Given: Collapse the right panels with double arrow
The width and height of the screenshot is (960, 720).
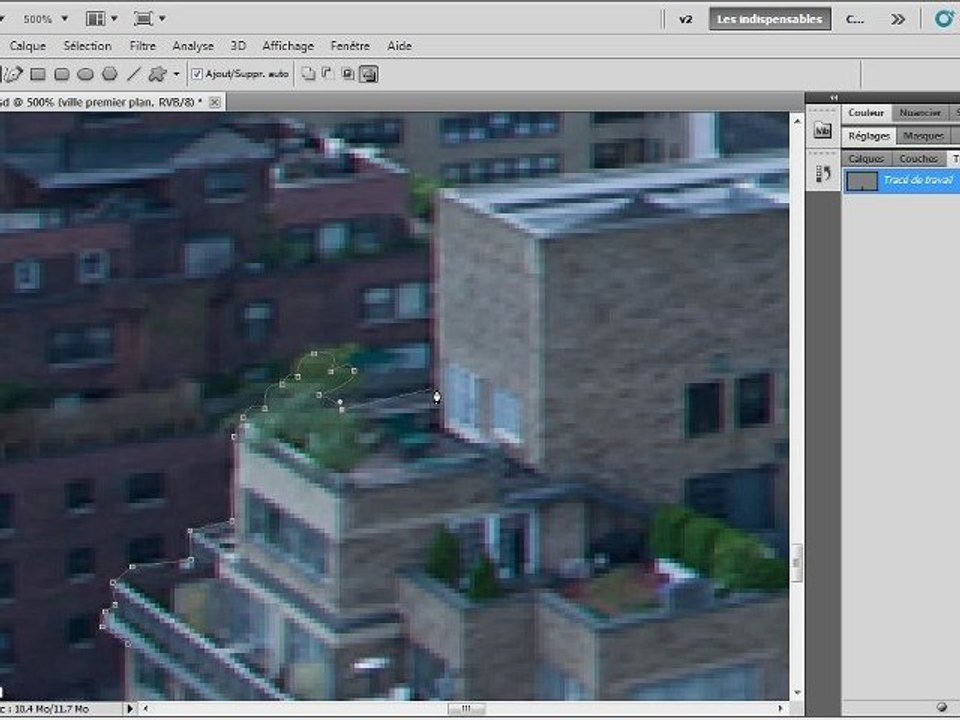Looking at the screenshot, I should pyautogui.click(x=834, y=97).
